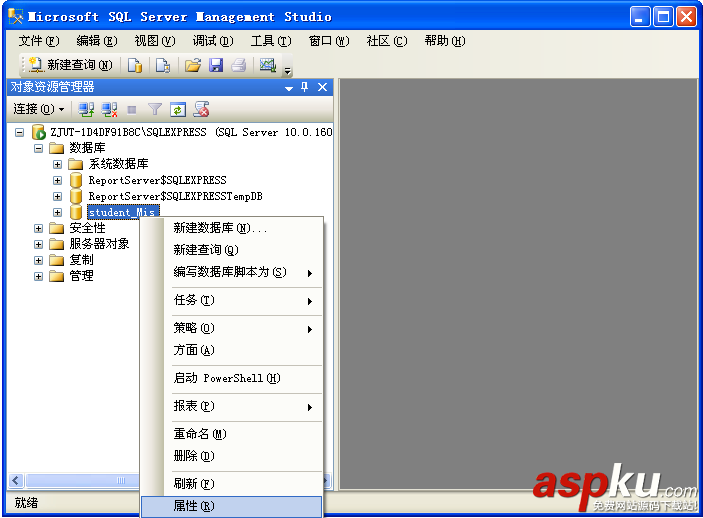Image resolution: width=703 pixels, height=518 pixels.
Task: Click the new database engine query icon
Action: tap(135, 65)
